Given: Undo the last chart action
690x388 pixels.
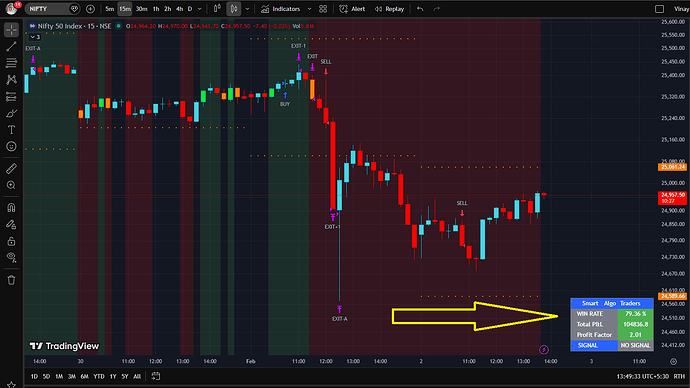Looking at the screenshot, I should [420, 9].
